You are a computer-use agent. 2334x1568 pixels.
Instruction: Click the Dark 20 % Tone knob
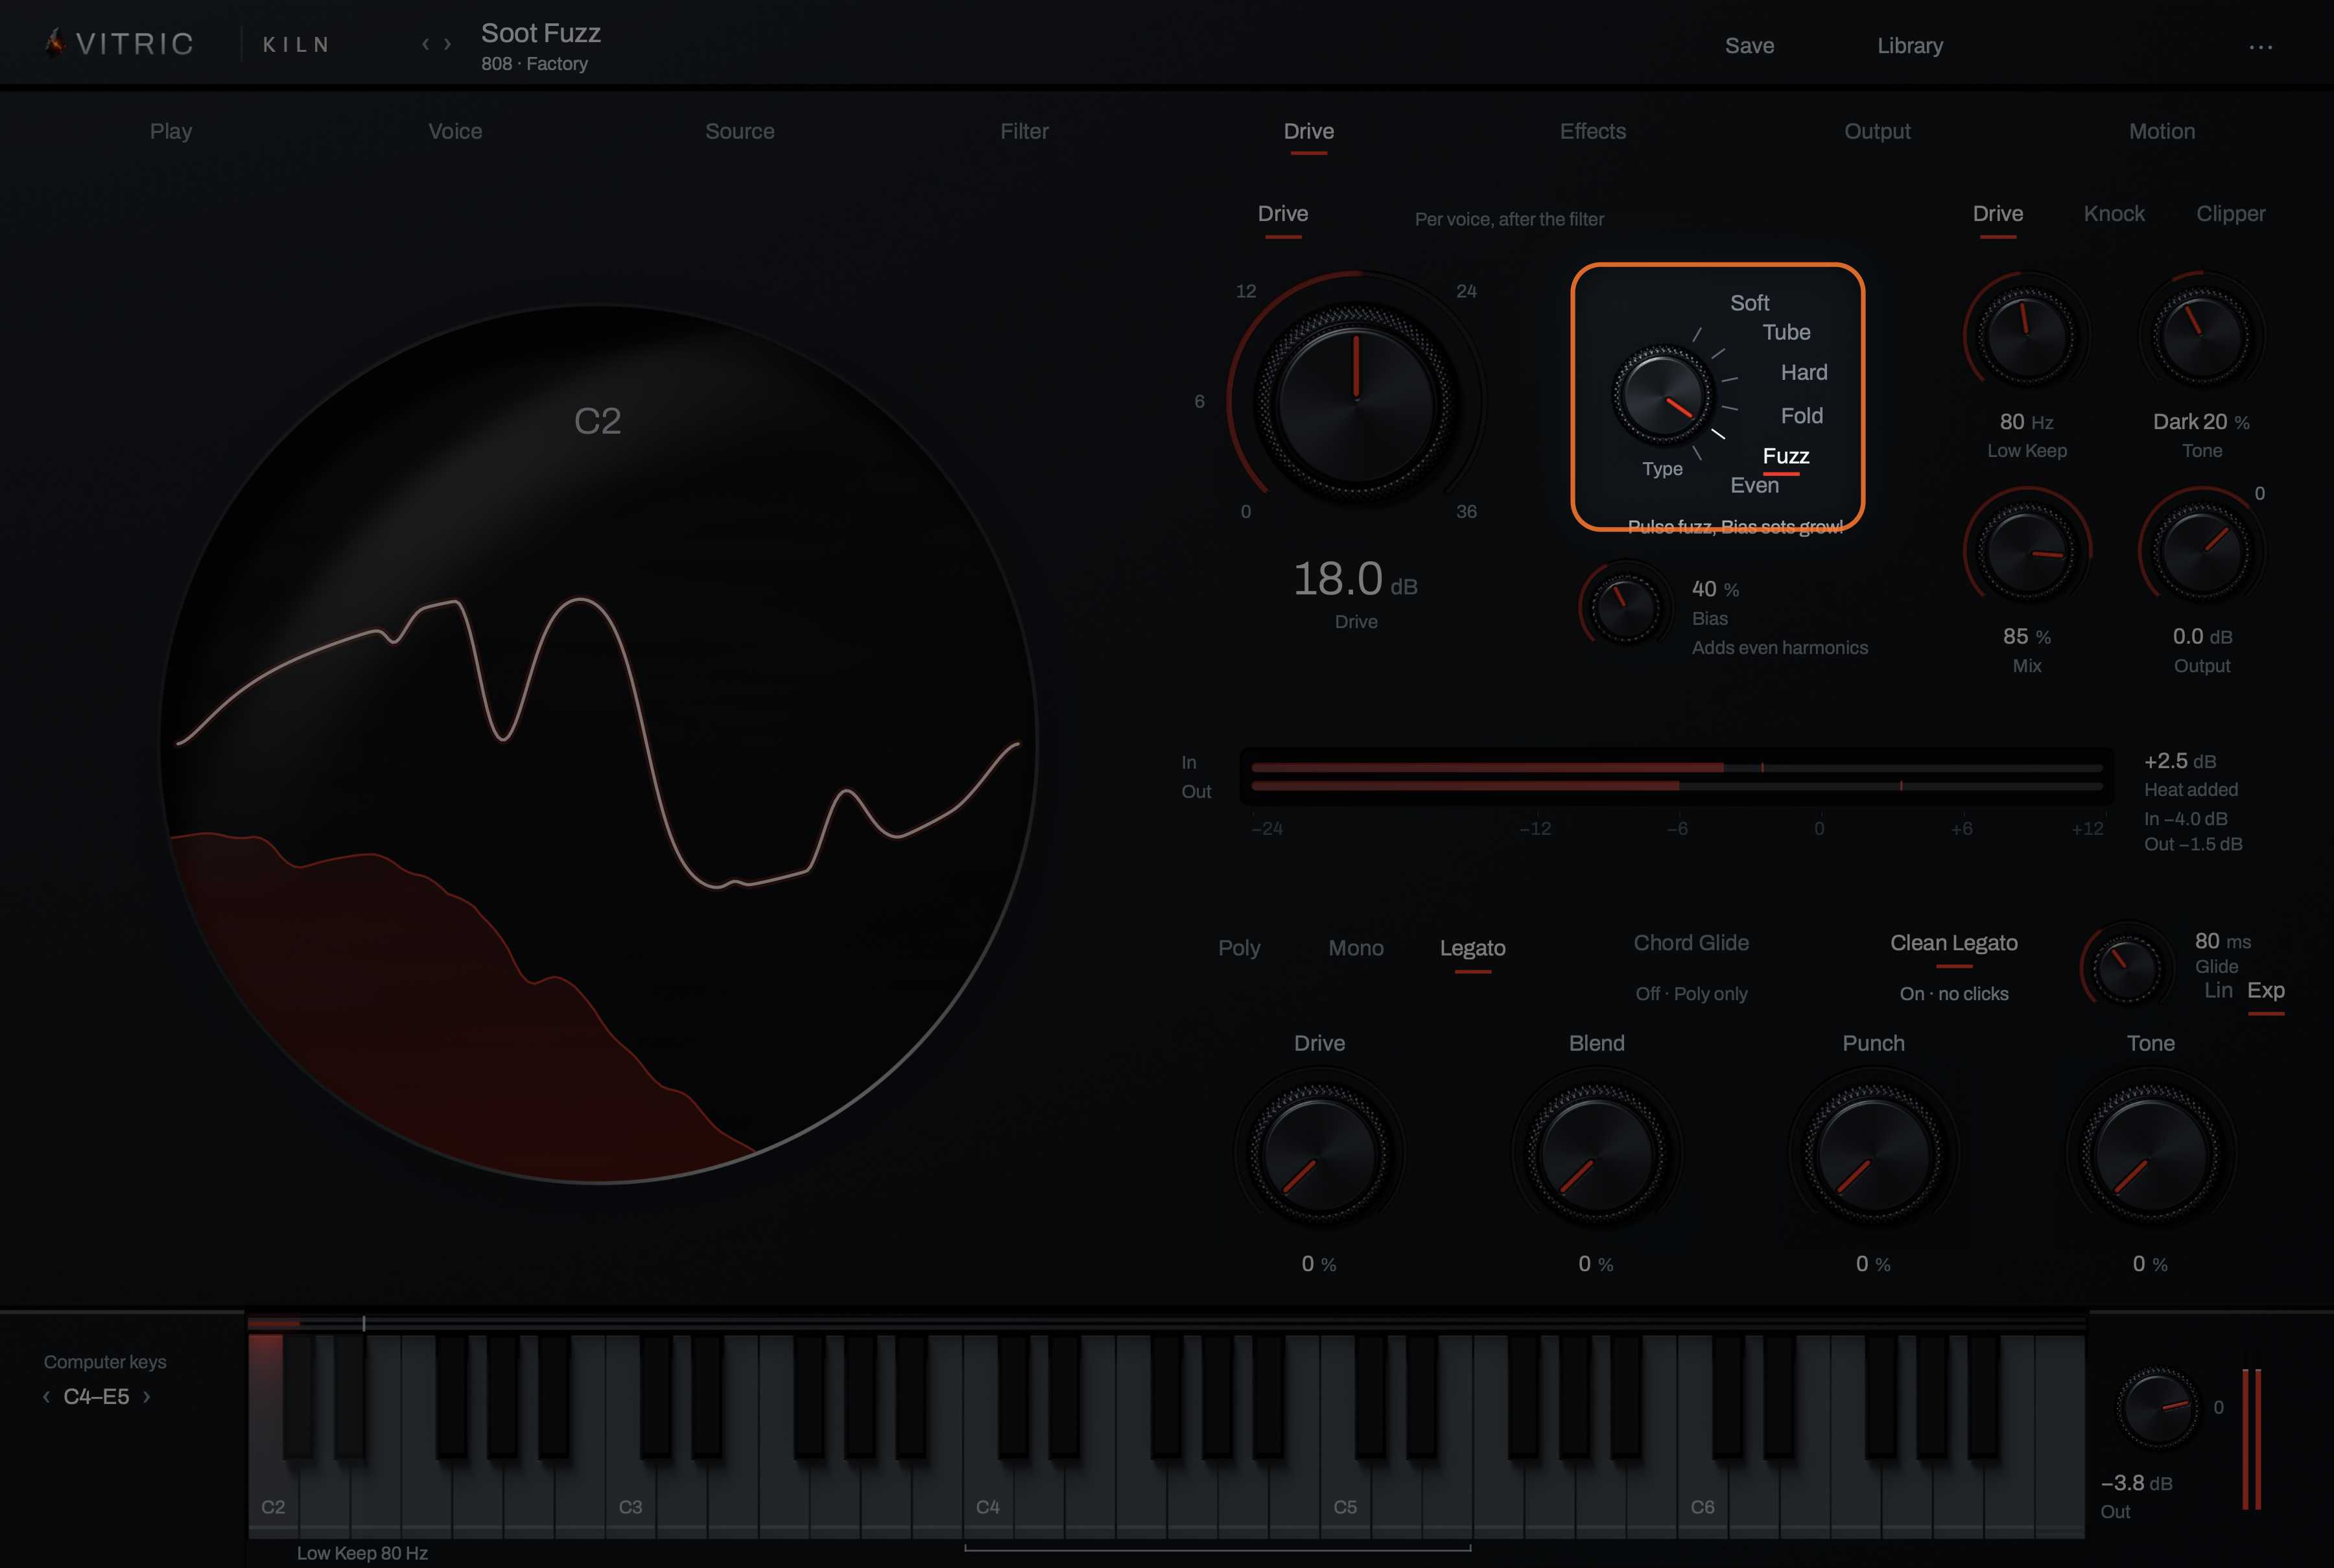[x=2201, y=337]
